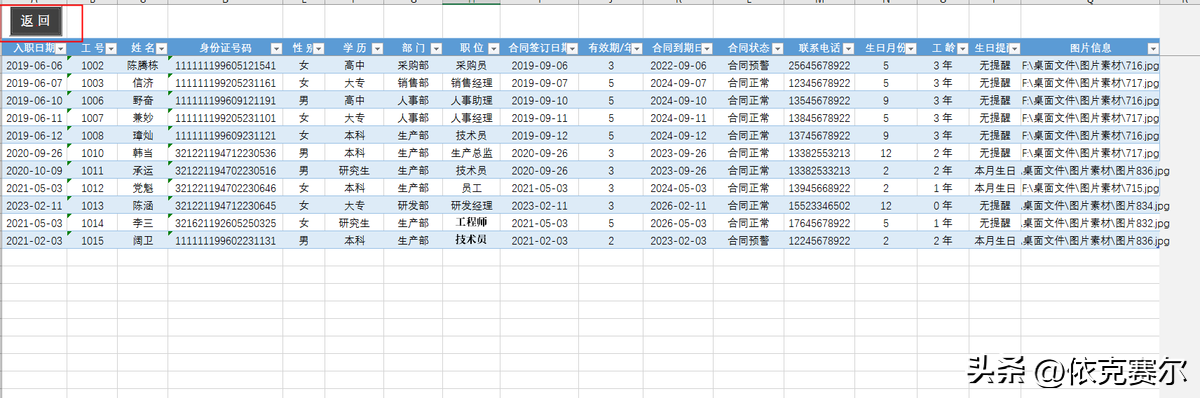Open the 入职日期 column filter dropdown
Screen dimensions: 1200x398
click(x=61, y=48)
